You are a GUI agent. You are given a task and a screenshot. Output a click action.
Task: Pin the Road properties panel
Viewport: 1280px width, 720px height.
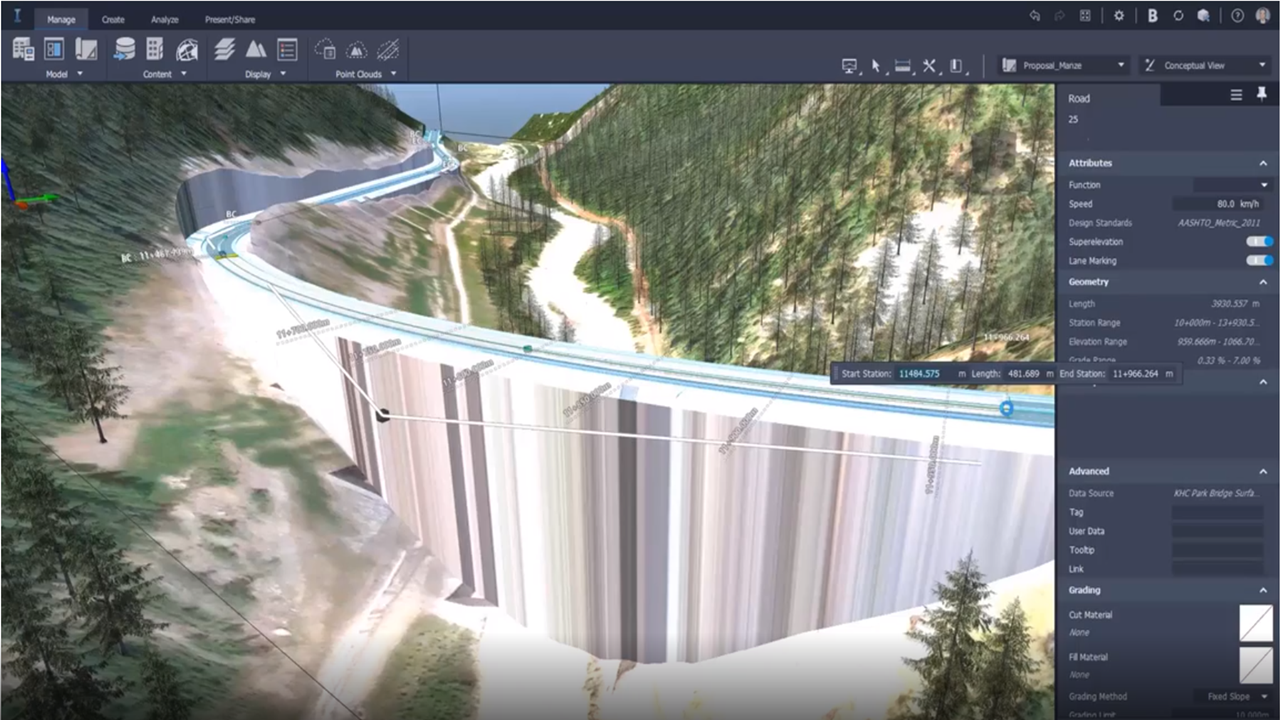click(x=1262, y=94)
